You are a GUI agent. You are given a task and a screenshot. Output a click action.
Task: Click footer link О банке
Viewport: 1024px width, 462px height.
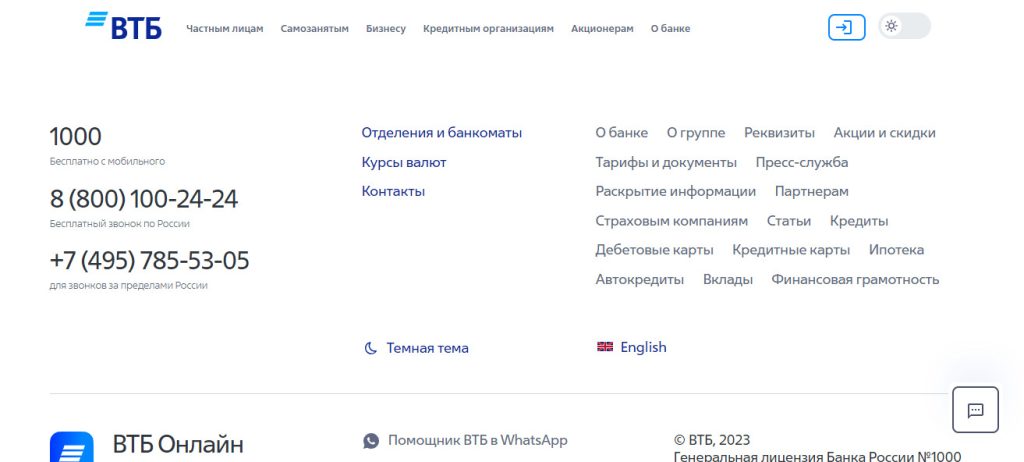point(622,133)
